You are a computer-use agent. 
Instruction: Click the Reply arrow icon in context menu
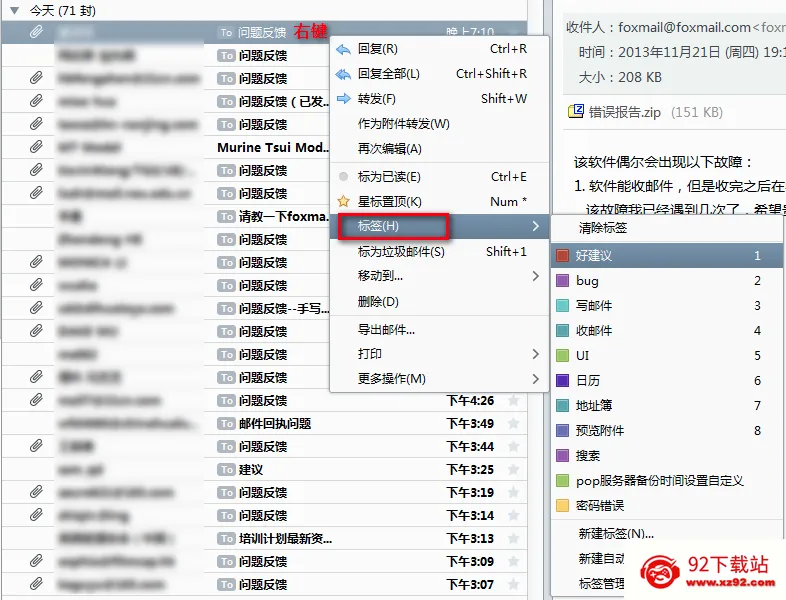pos(343,49)
